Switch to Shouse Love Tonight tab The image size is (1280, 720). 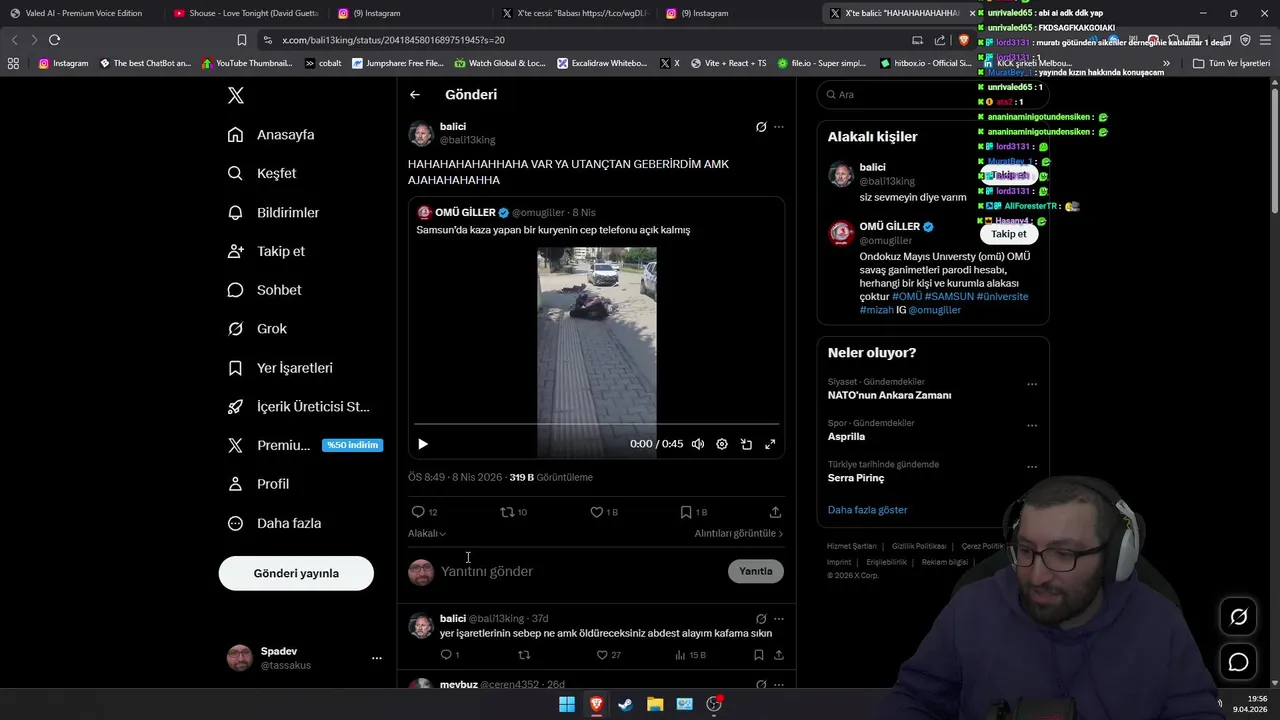(x=246, y=13)
